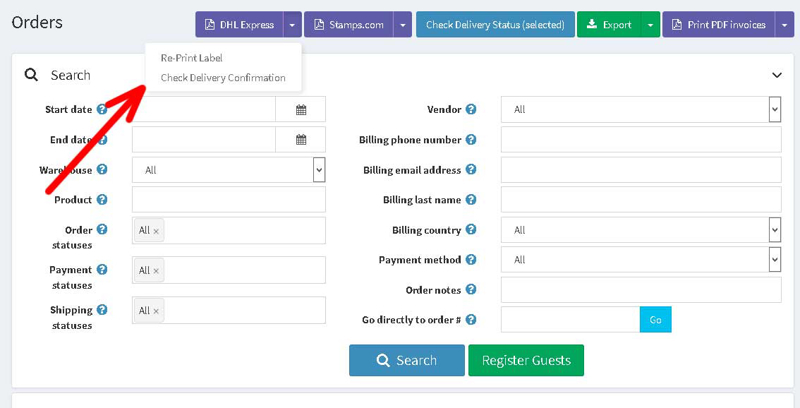The width and height of the screenshot is (800, 408).
Task: Select Re-Print Label menu option
Action: coord(191,58)
